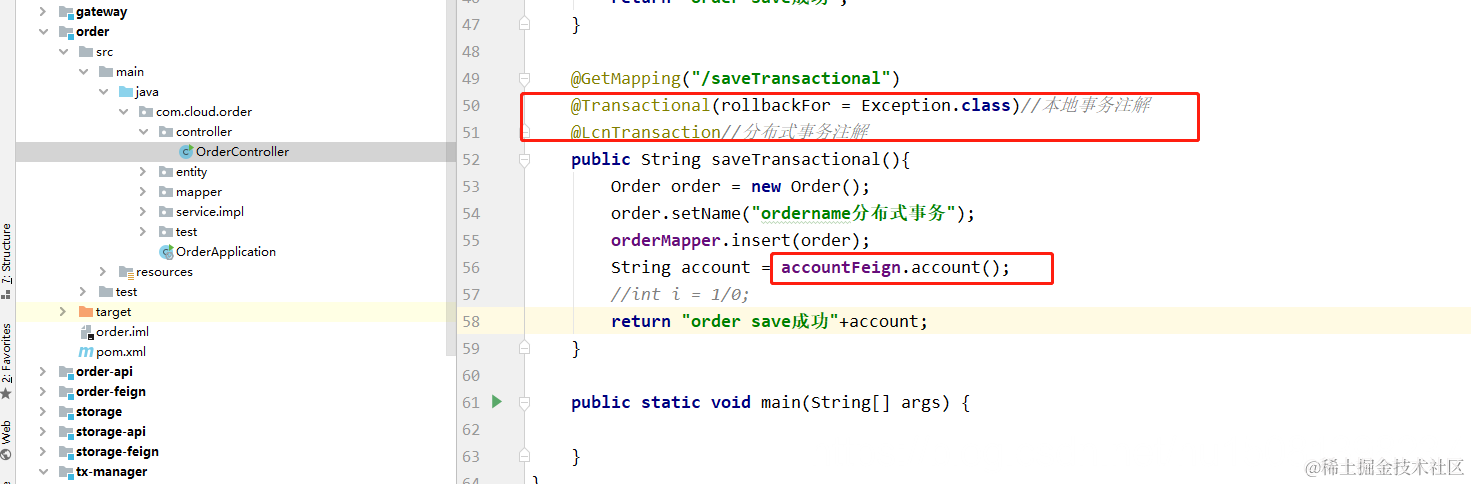1471x484 pixels.
Task: Expand the mapper package
Action: (x=143, y=192)
